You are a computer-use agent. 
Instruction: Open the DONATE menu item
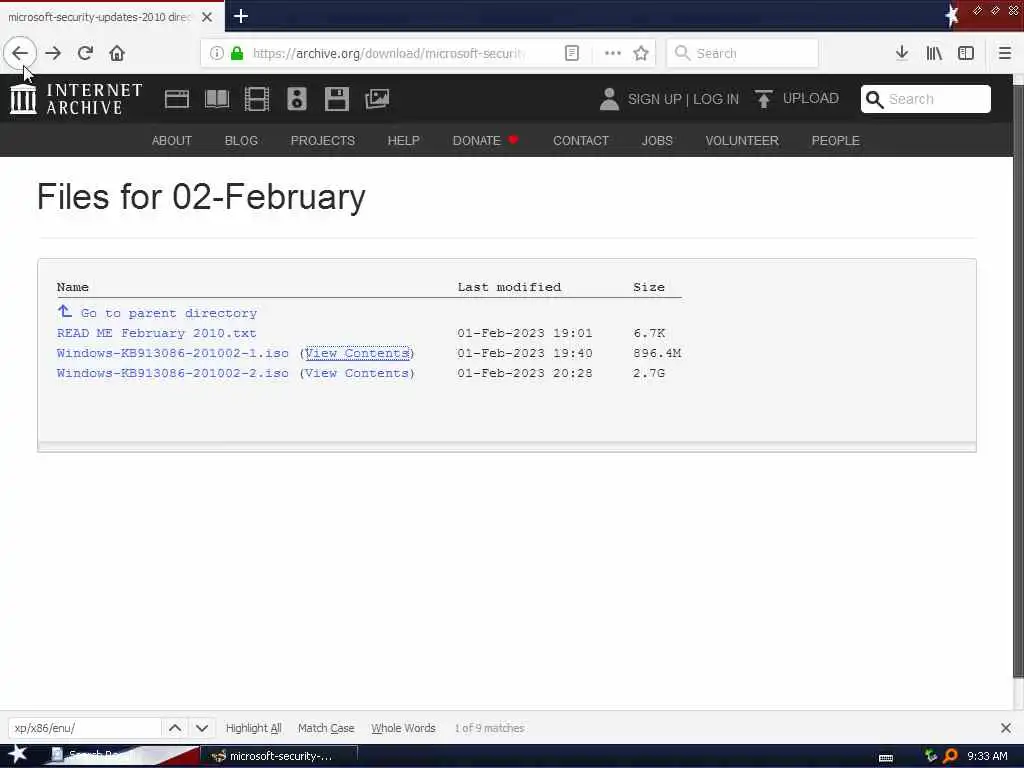485,140
